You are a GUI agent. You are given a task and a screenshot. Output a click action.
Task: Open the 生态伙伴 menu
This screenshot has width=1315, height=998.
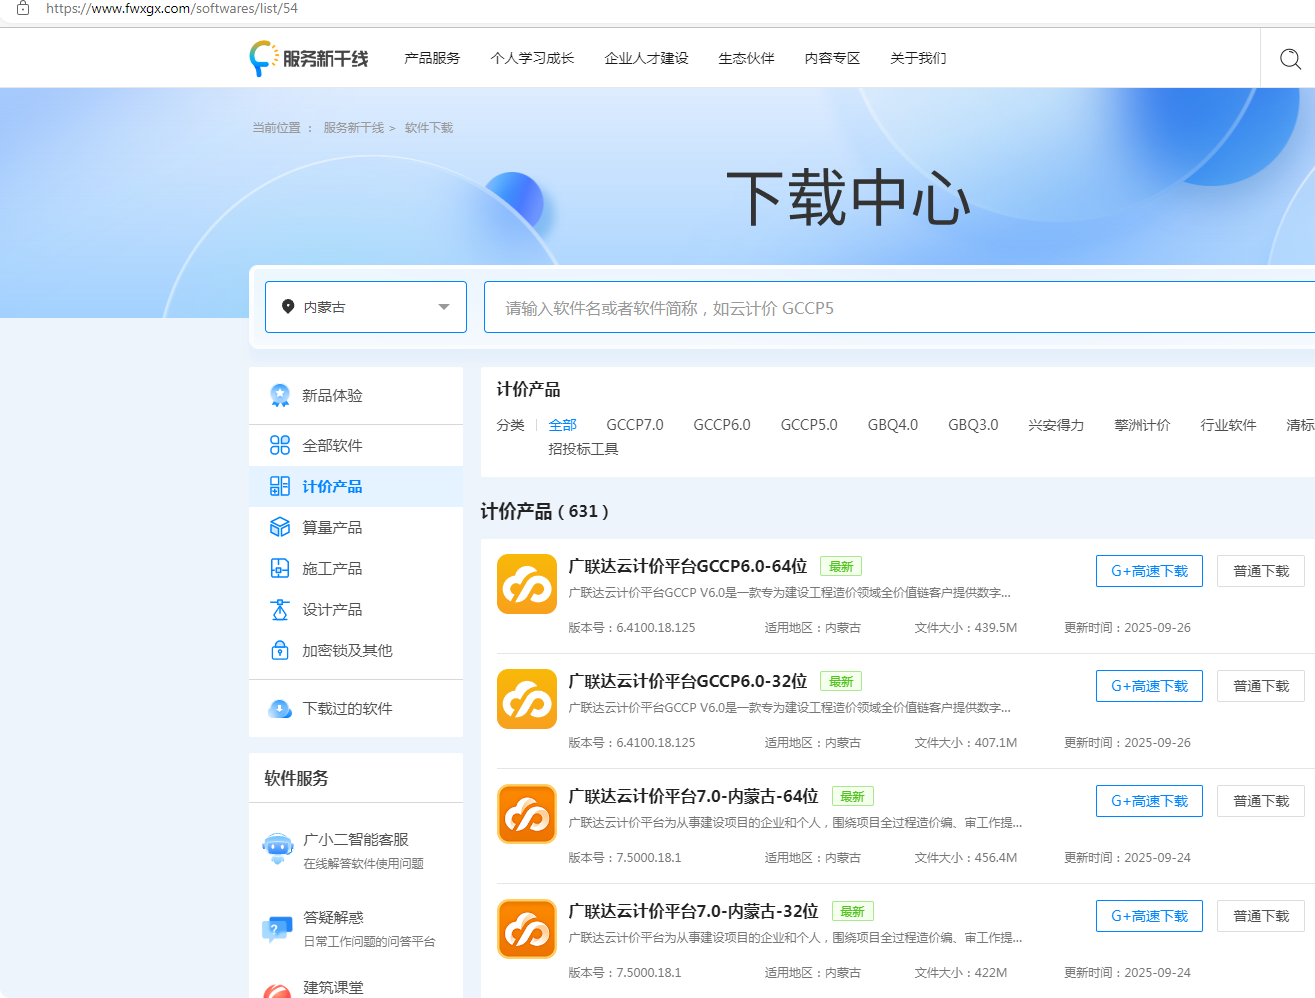746,58
